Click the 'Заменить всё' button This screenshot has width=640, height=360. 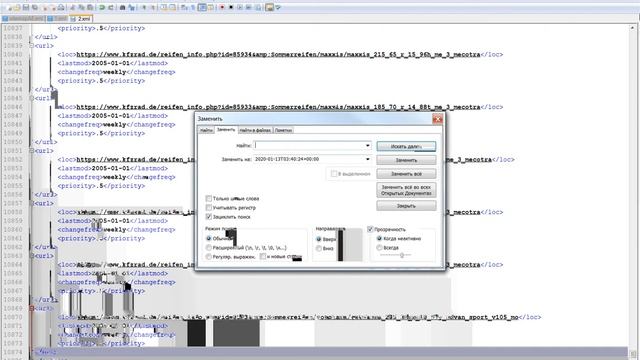406,174
